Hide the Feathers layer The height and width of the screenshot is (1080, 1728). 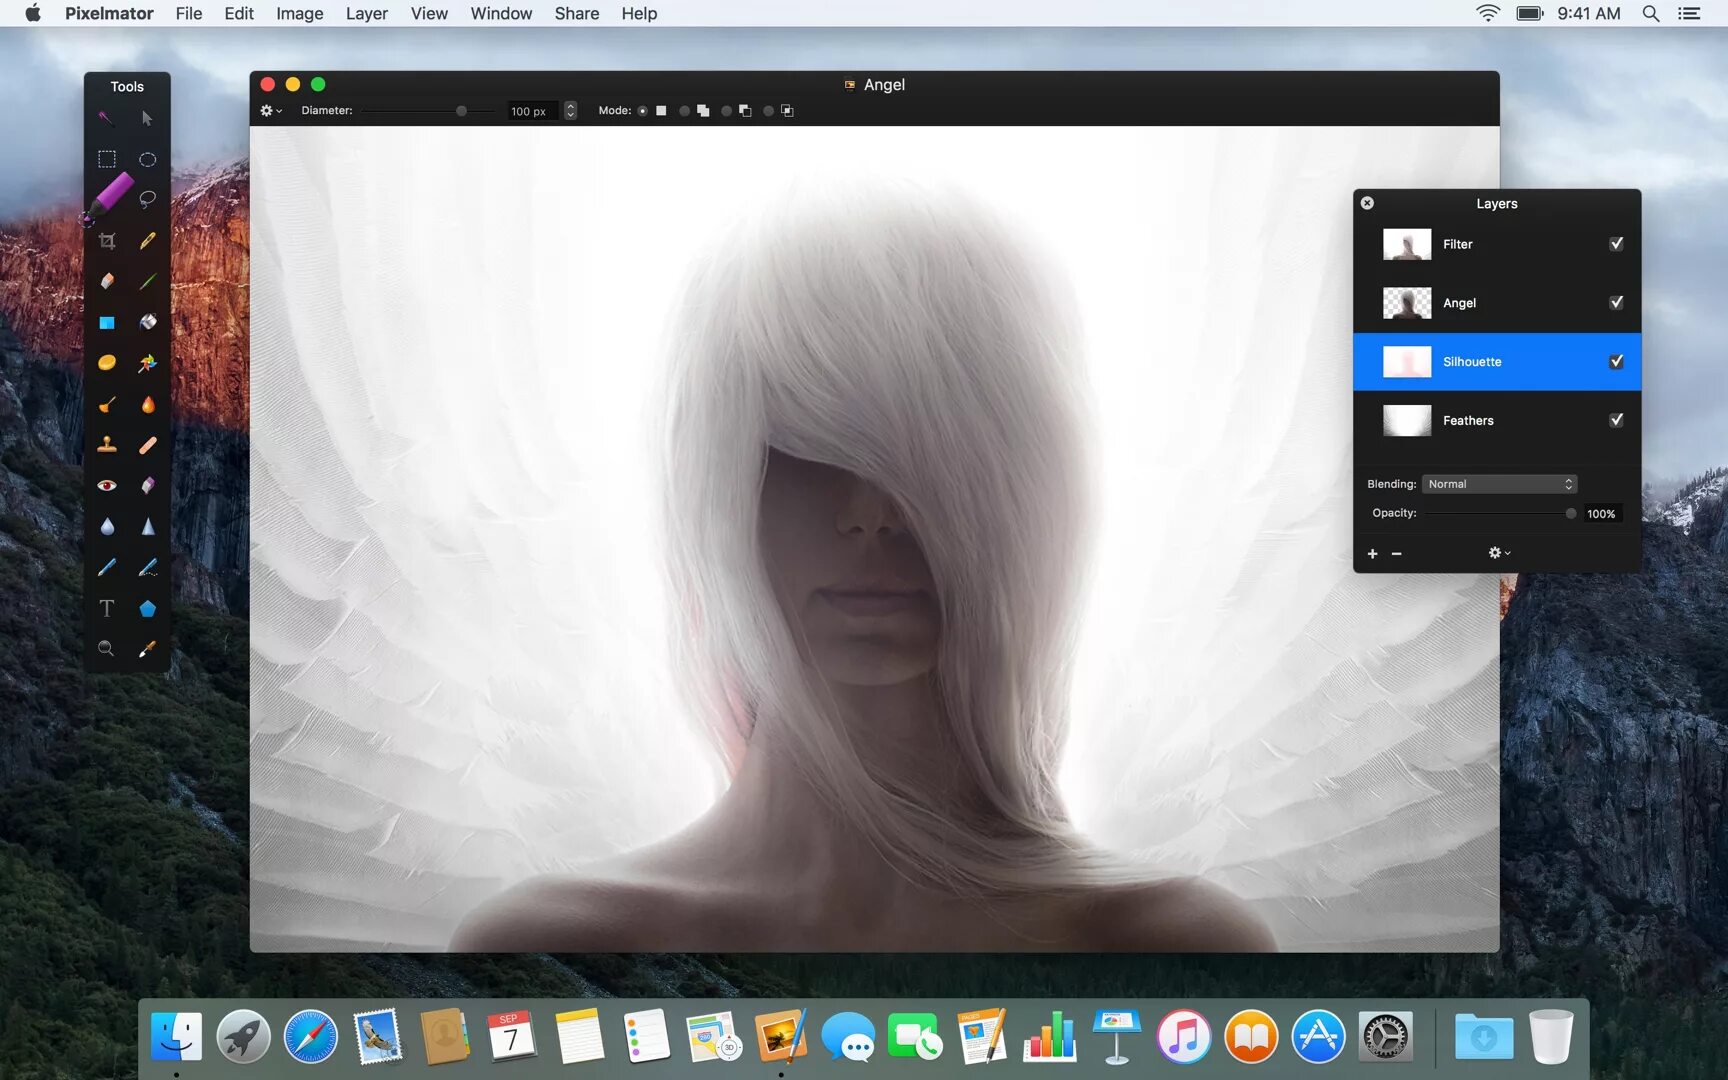click(x=1616, y=420)
